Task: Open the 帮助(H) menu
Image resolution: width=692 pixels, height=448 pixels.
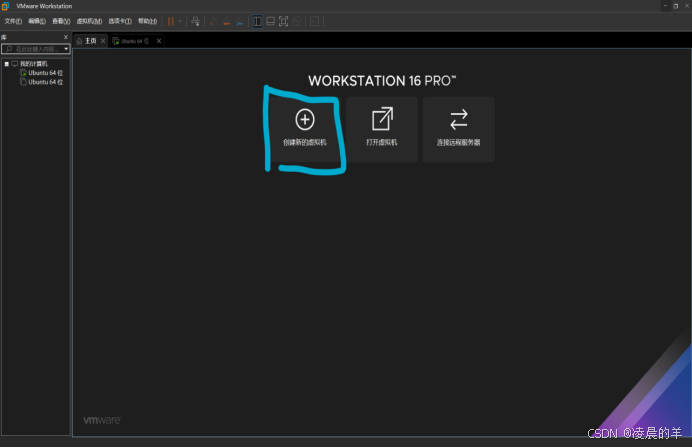Action: [147, 21]
